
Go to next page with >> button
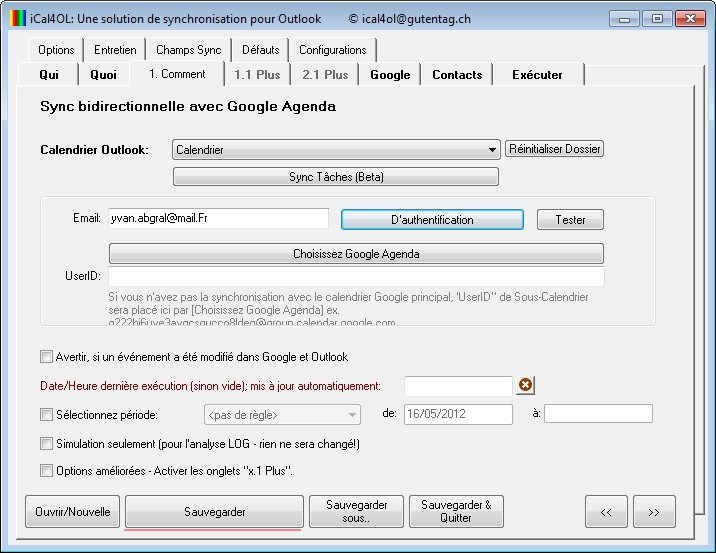coord(654,511)
